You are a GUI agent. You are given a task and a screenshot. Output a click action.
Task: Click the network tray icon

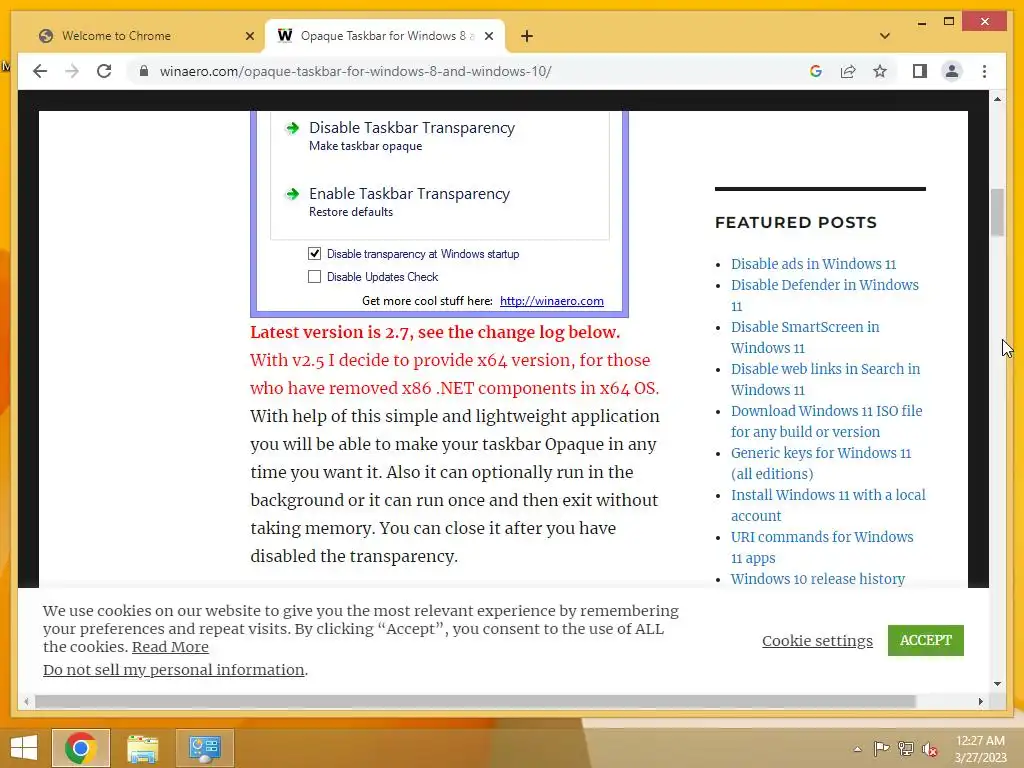tap(905, 749)
